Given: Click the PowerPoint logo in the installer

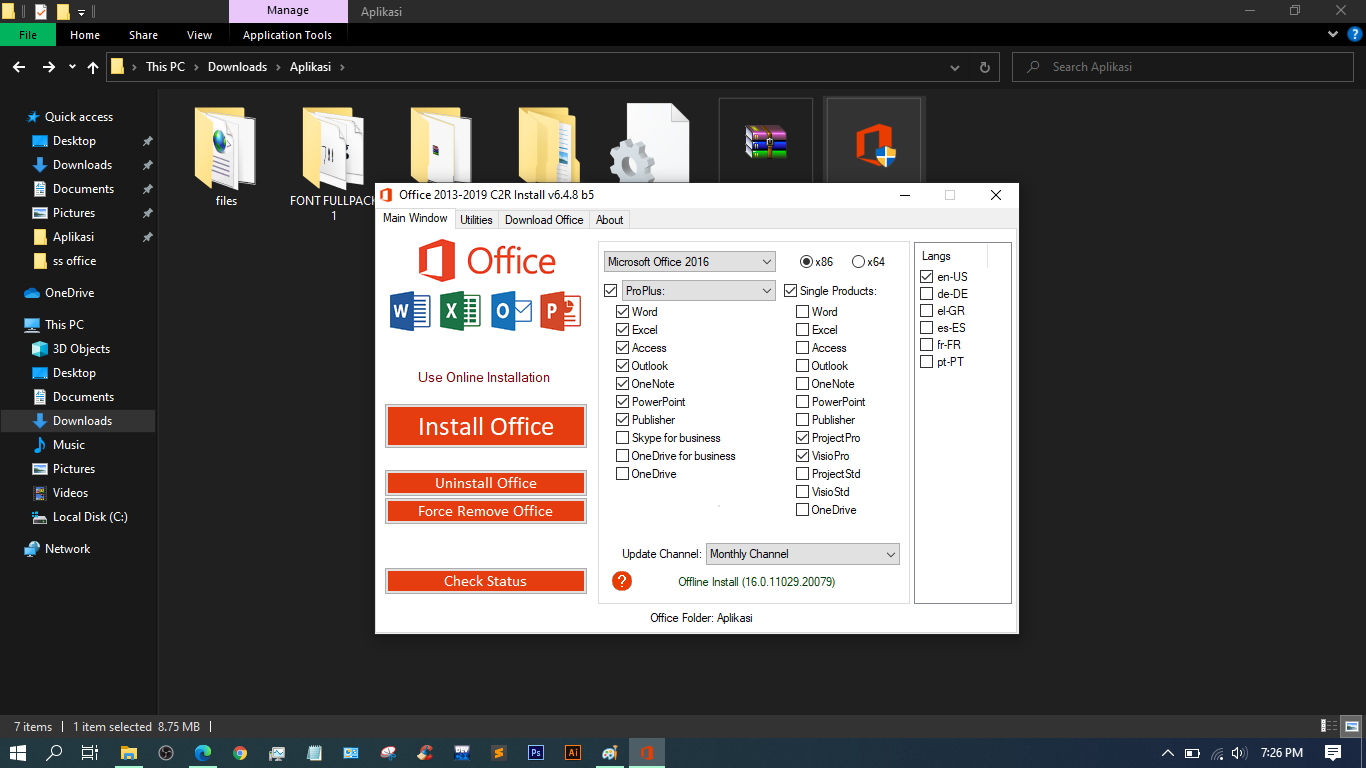Looking at the screenshot, I should coord(561,311).
